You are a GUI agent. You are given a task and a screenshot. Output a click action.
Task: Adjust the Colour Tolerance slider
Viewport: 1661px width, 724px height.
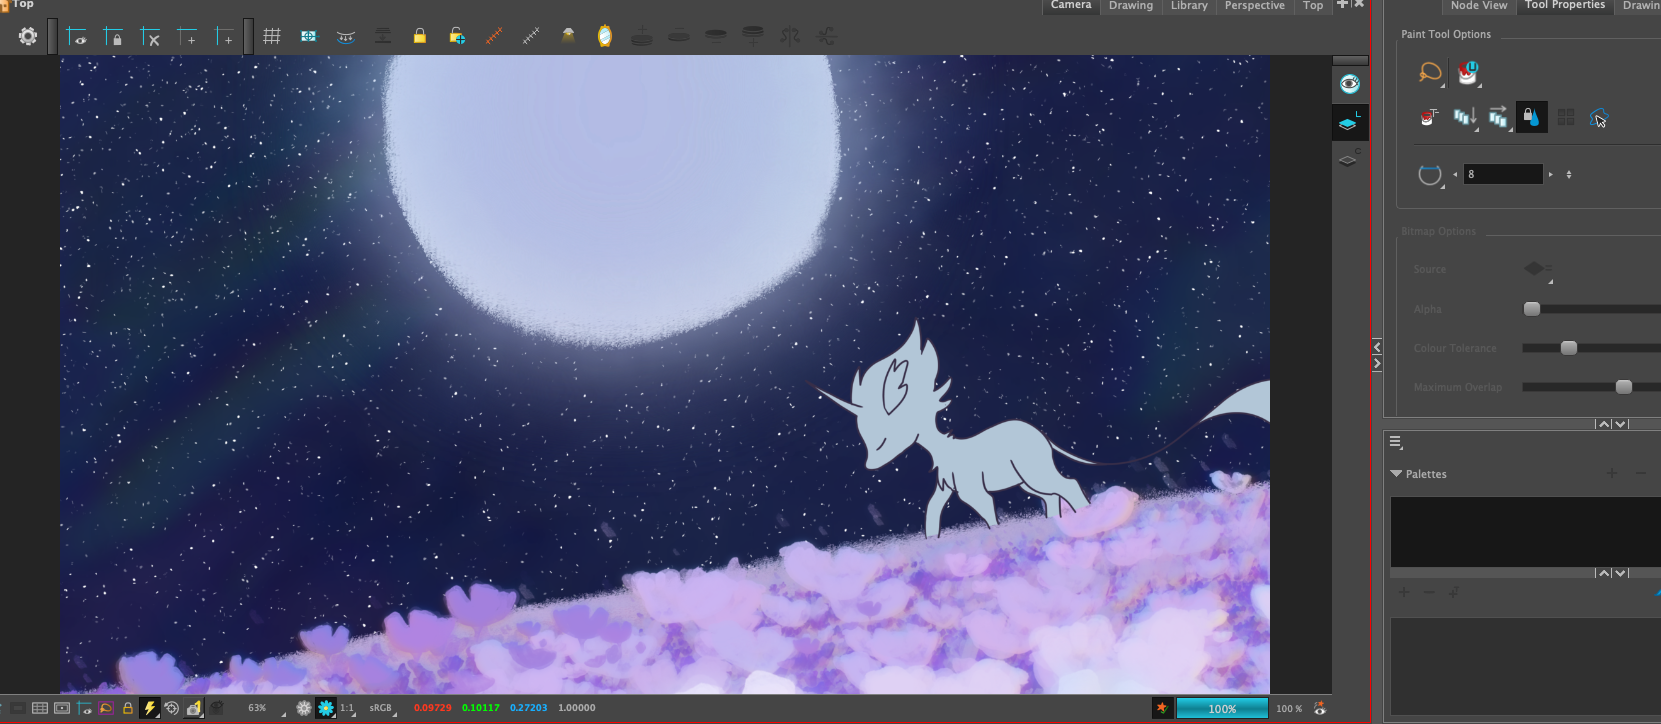pyautogui.click(x=1569, y=348)
